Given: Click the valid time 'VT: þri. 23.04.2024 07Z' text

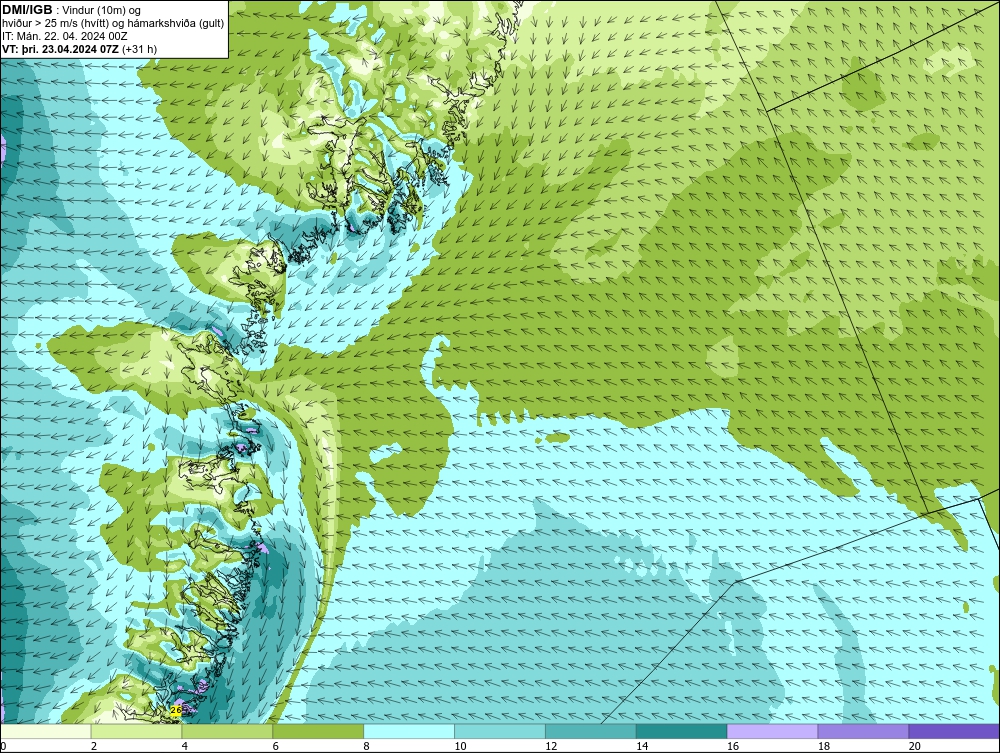Looking at the screenshot, I should point(61,48).
